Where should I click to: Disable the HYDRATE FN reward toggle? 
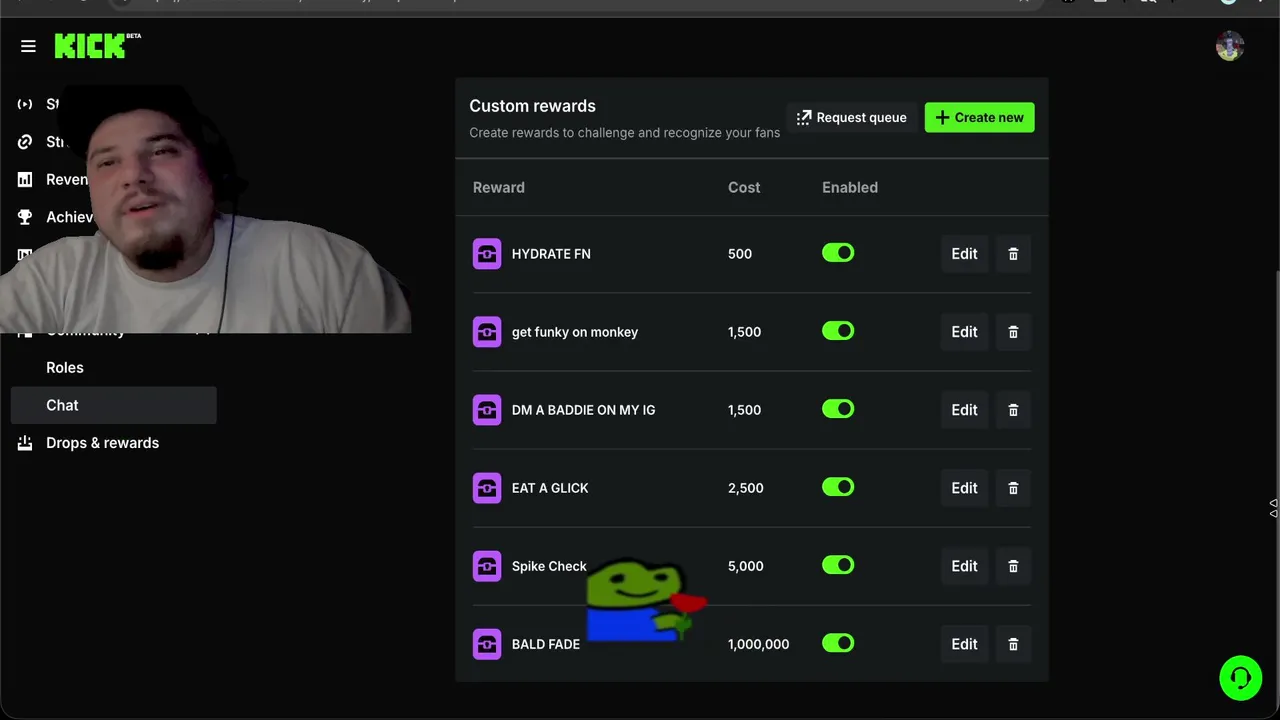point(838,253)
